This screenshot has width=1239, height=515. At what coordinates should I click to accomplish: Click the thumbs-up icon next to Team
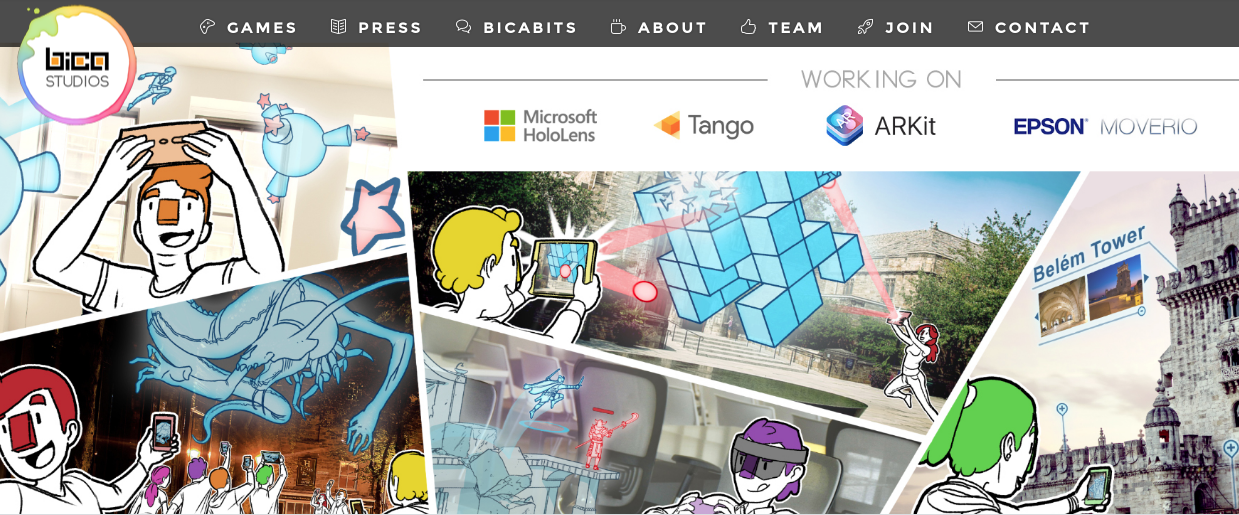point(748,27)
